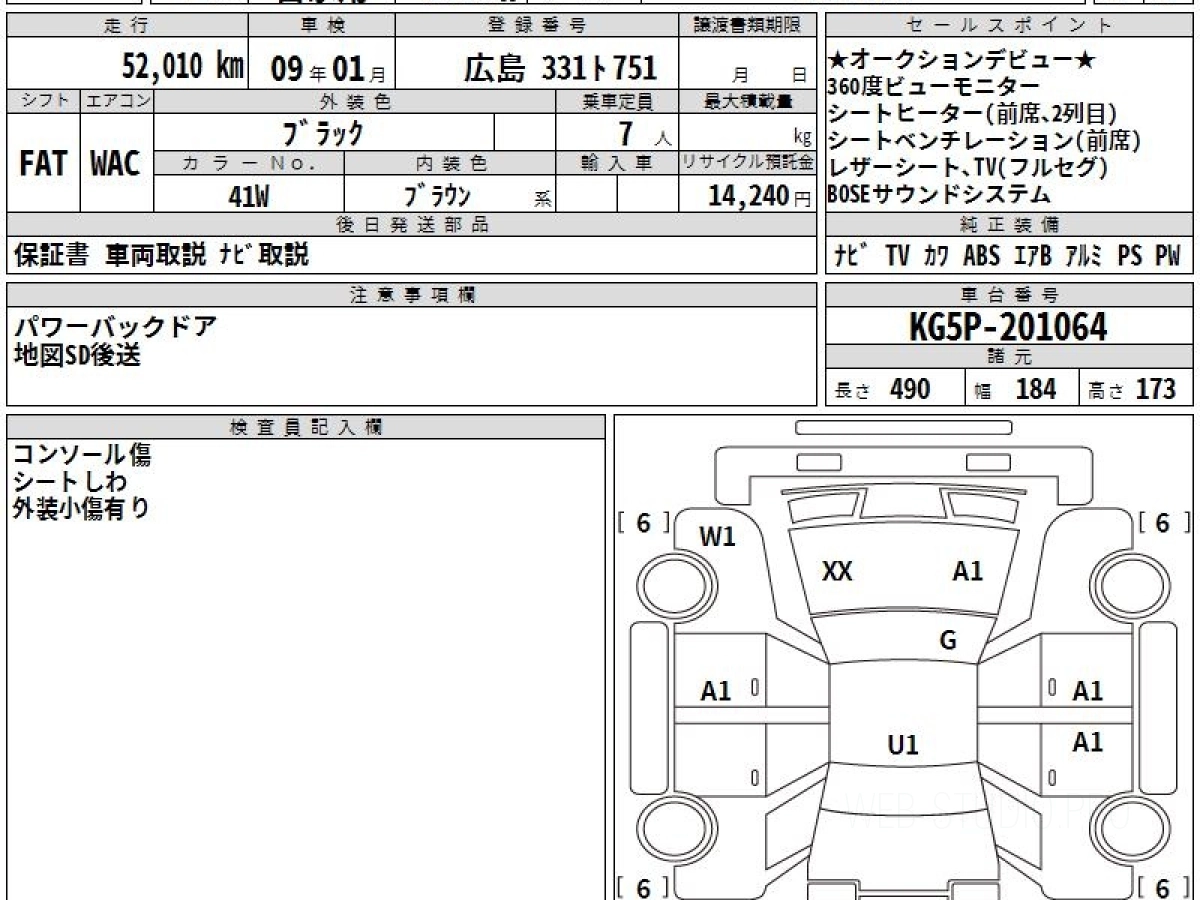
Task: Click the mileage value 52,010 km
Action: click(x=183, y=67)
